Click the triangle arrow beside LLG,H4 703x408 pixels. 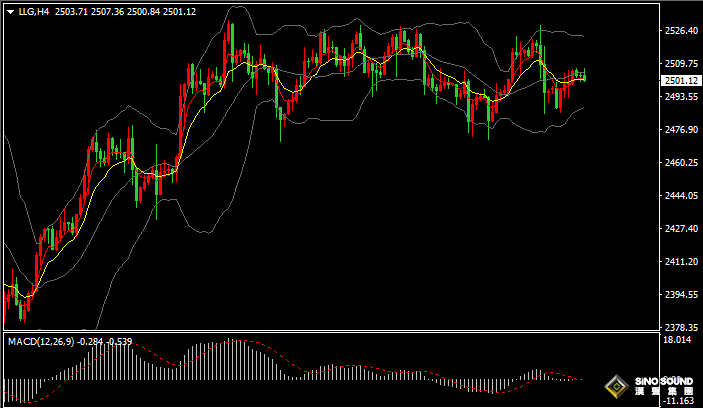pyautogui.click(x=9, y=11)
